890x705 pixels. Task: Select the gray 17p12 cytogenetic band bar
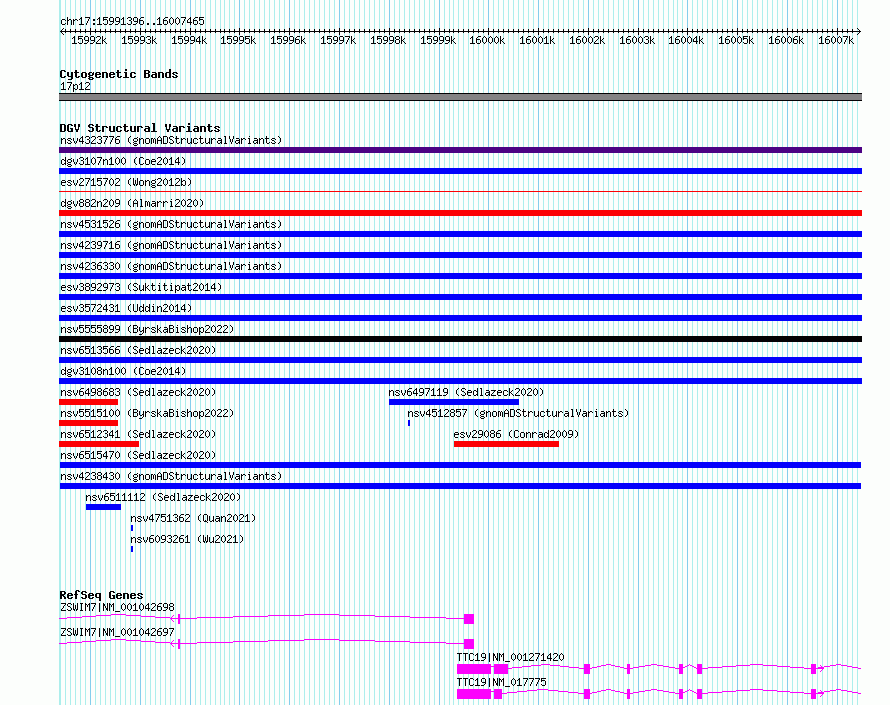460,97
